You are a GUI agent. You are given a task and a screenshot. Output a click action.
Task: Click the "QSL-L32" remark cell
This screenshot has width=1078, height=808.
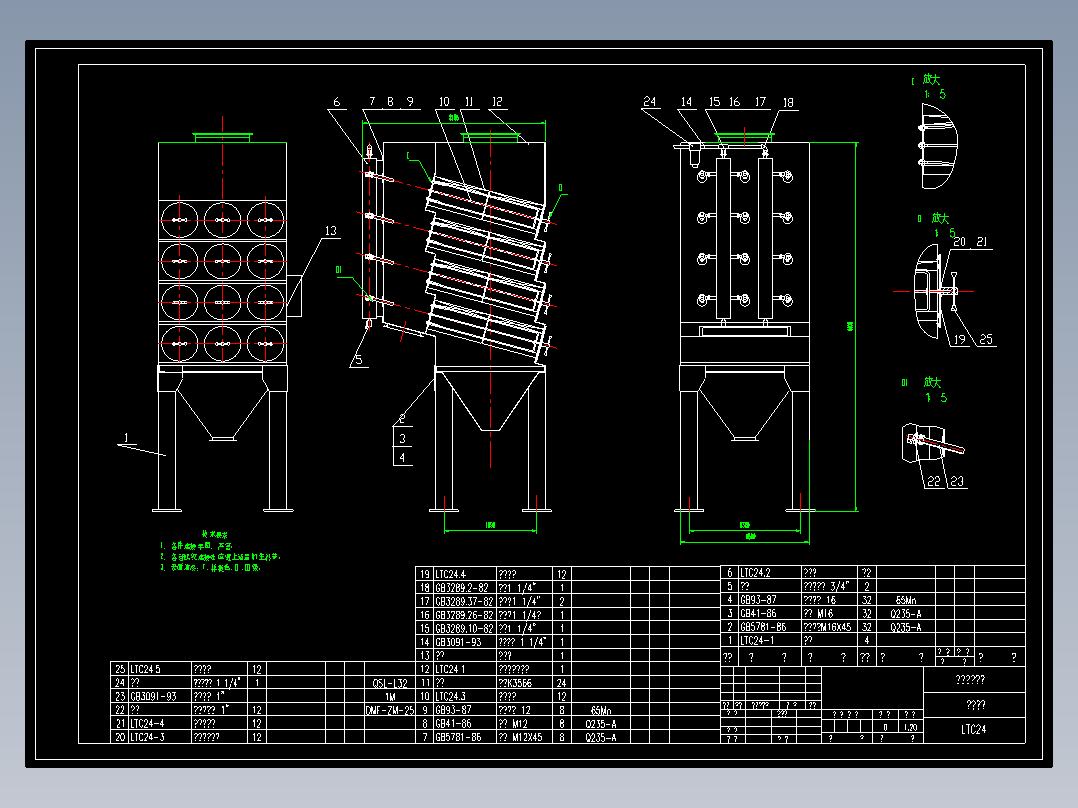(x=390, y=683)
